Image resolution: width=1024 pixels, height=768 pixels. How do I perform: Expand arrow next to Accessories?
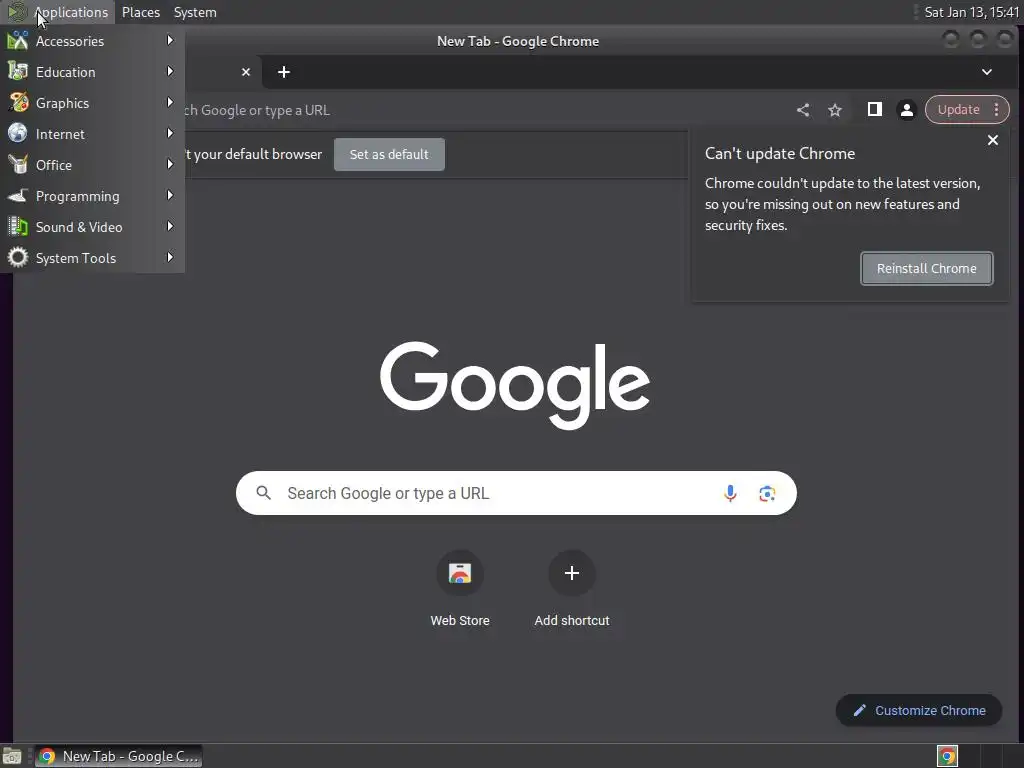(170, 40)
